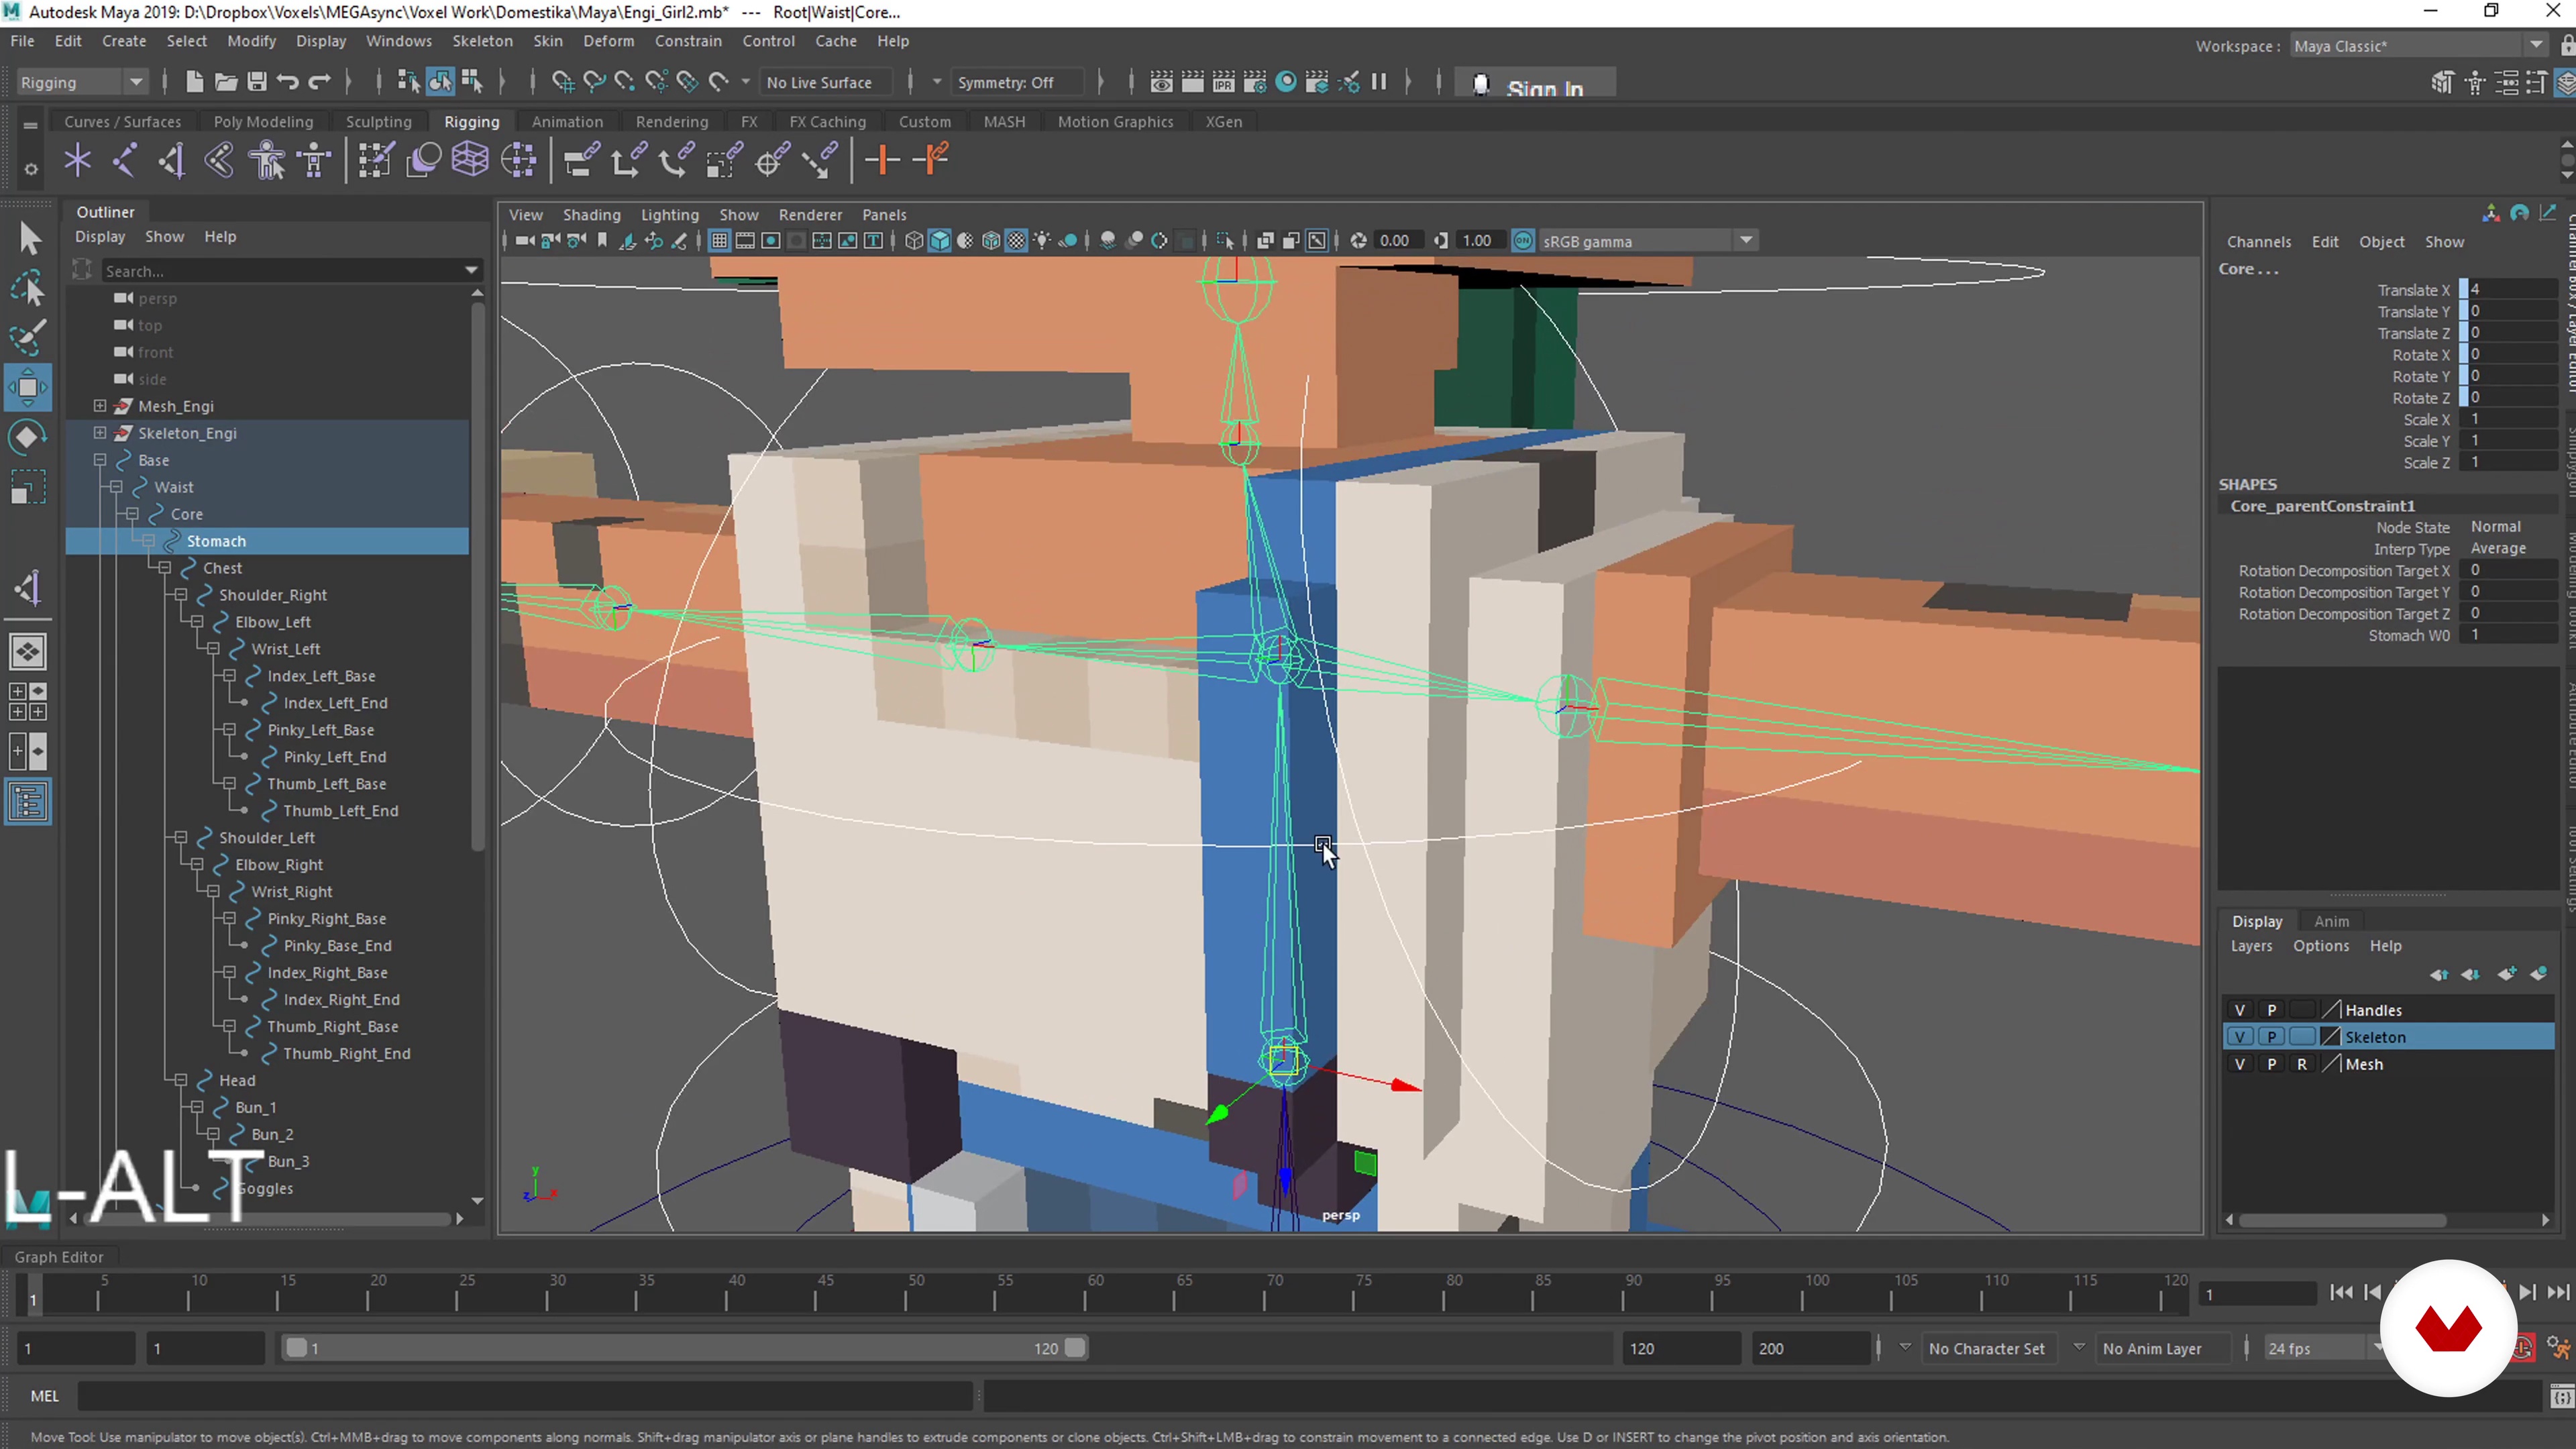Toggle R reference mode of Mesh layer
The height and width of the screenshot is (1449, 2576).
pyautogui.click(x=2302, y=1064)
